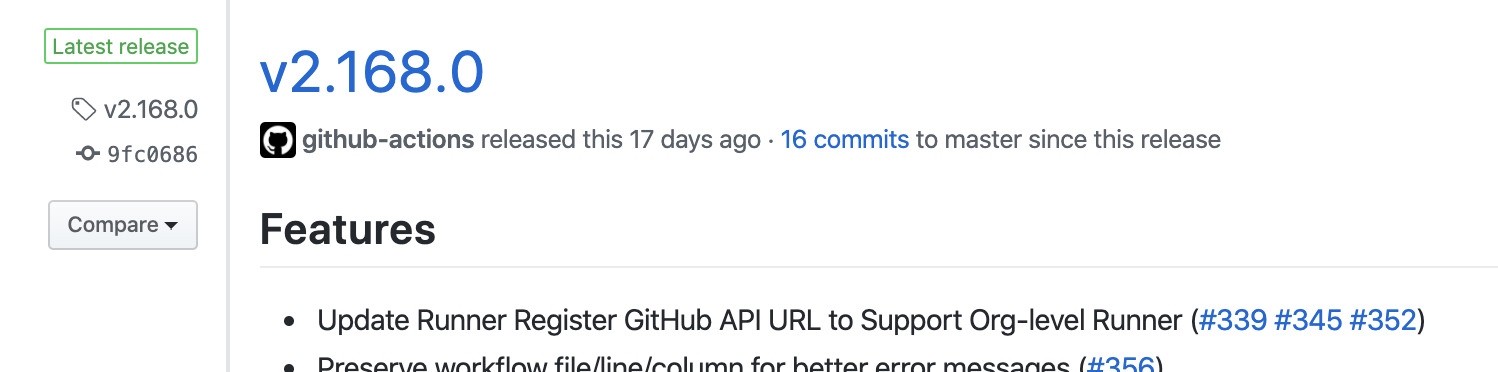The width and height of the screenshot is (1498, 372).
Task: Open pull request #345
Action: [x=1308, y=321]
